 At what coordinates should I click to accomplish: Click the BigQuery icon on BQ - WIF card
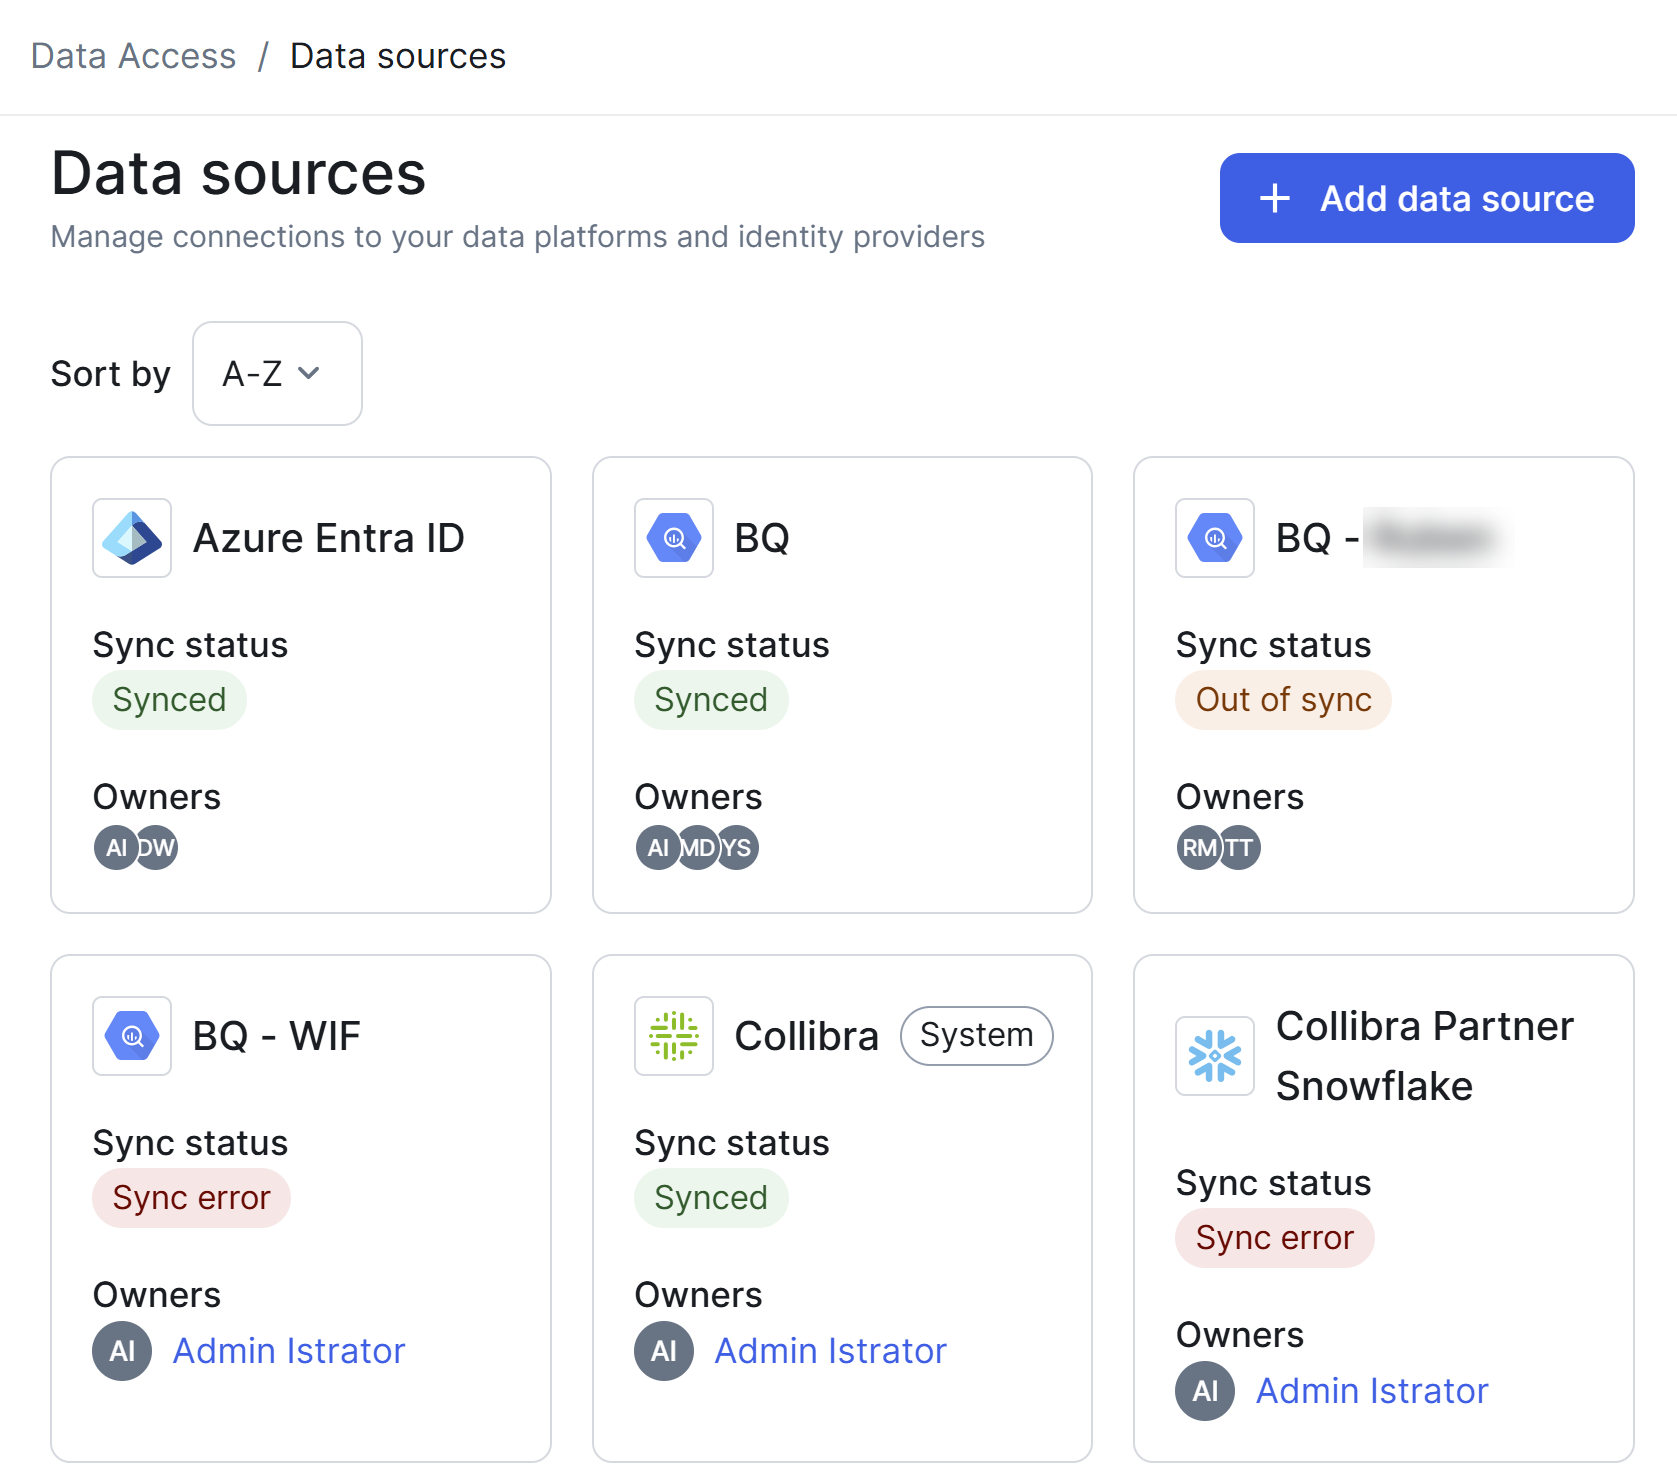pyautogui.click(x=132, y=1036)
